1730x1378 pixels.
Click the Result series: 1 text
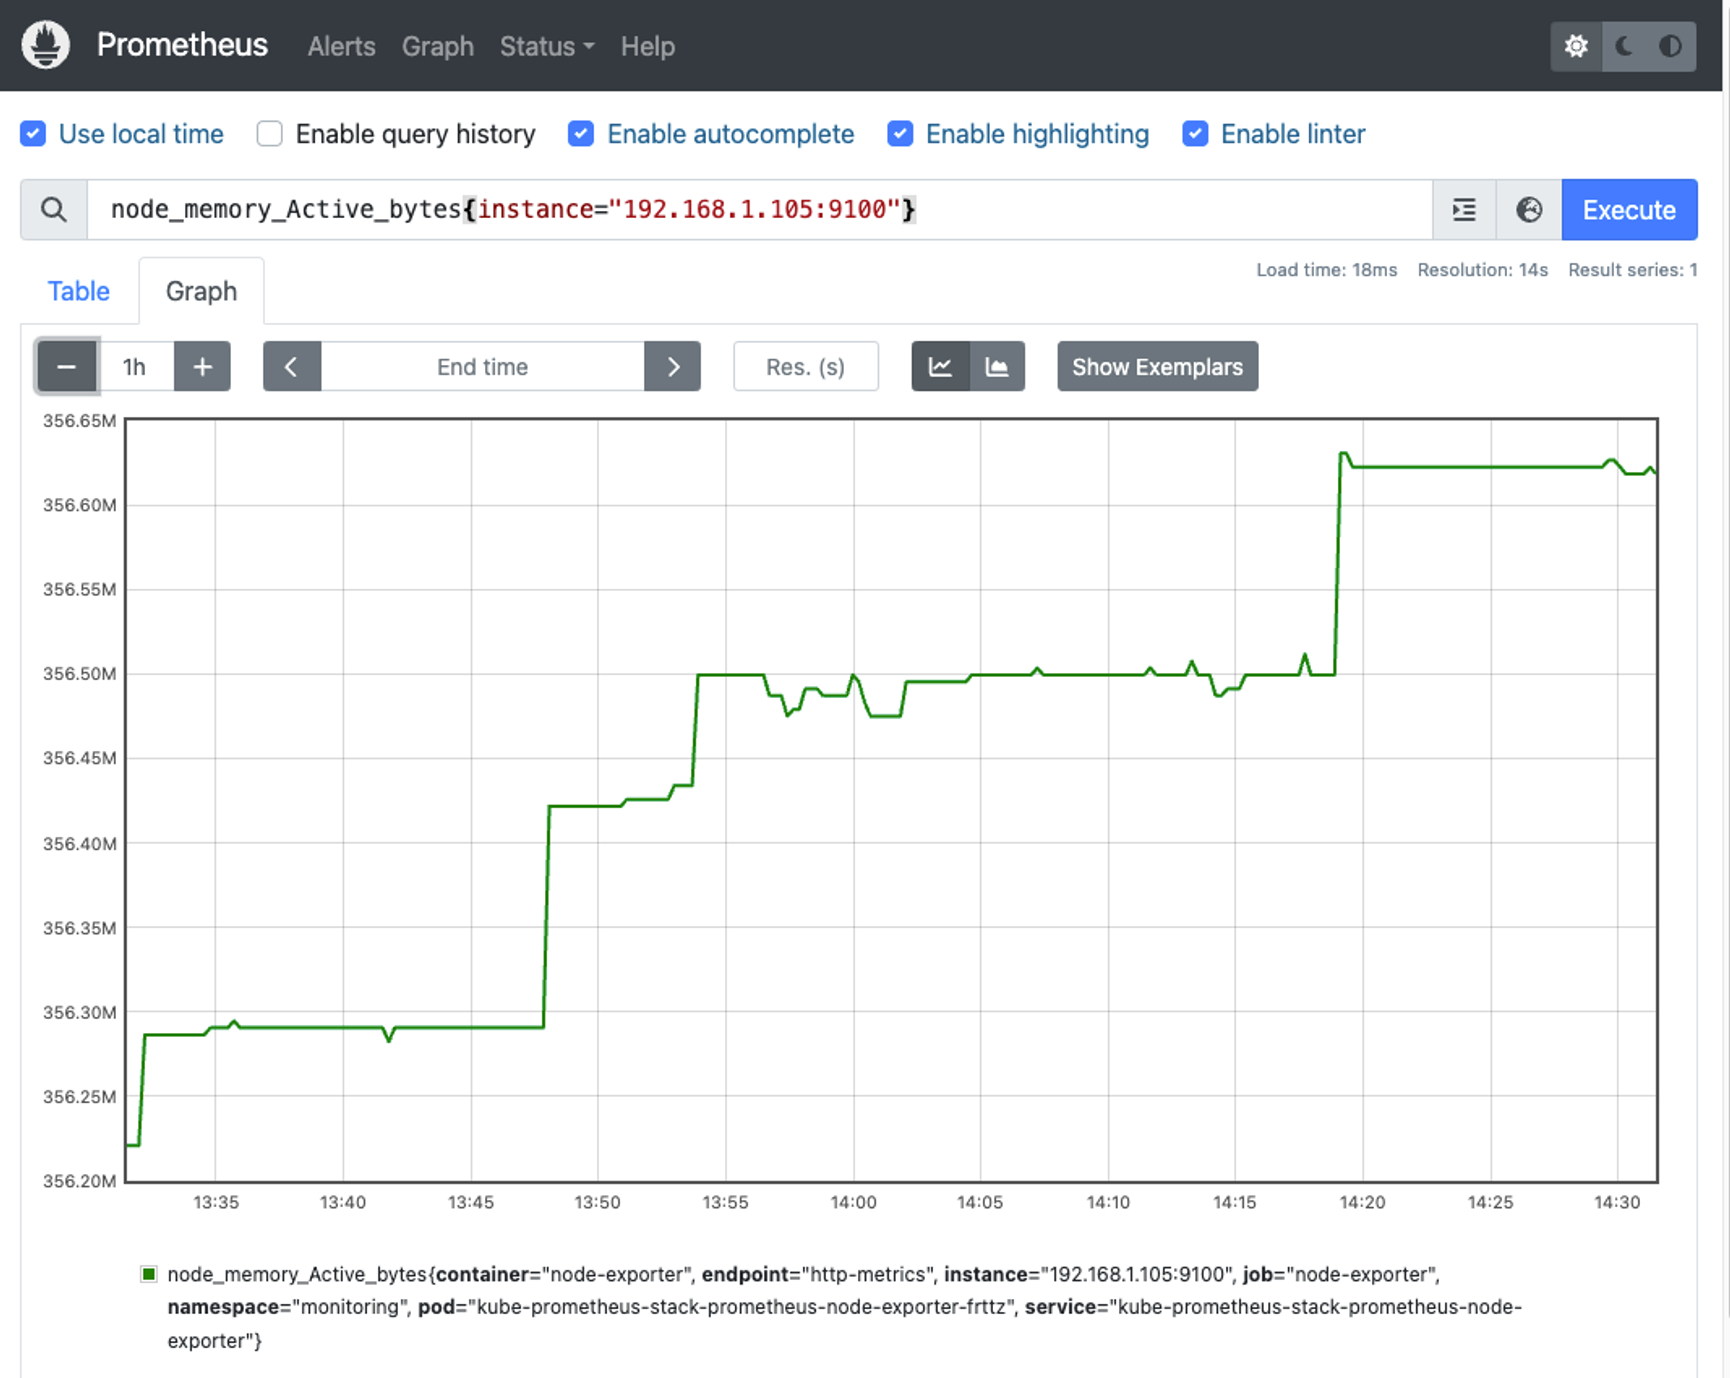click(1632, 270)
